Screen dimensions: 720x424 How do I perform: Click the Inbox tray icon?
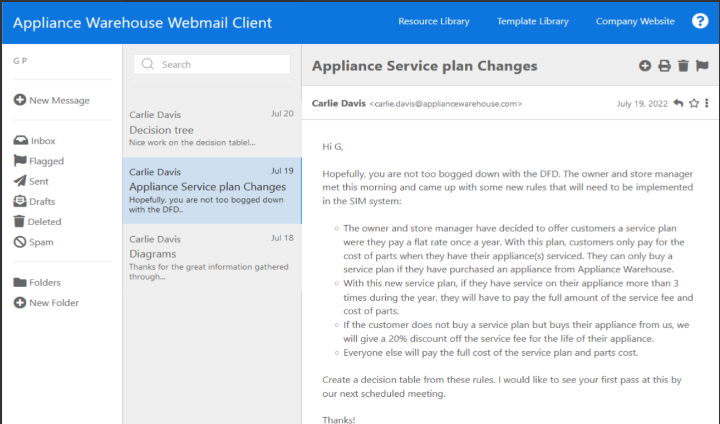(x=21, y=140)
